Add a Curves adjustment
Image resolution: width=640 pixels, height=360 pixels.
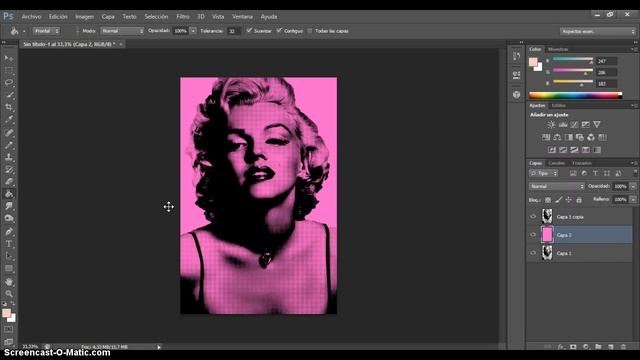[574, 124]
